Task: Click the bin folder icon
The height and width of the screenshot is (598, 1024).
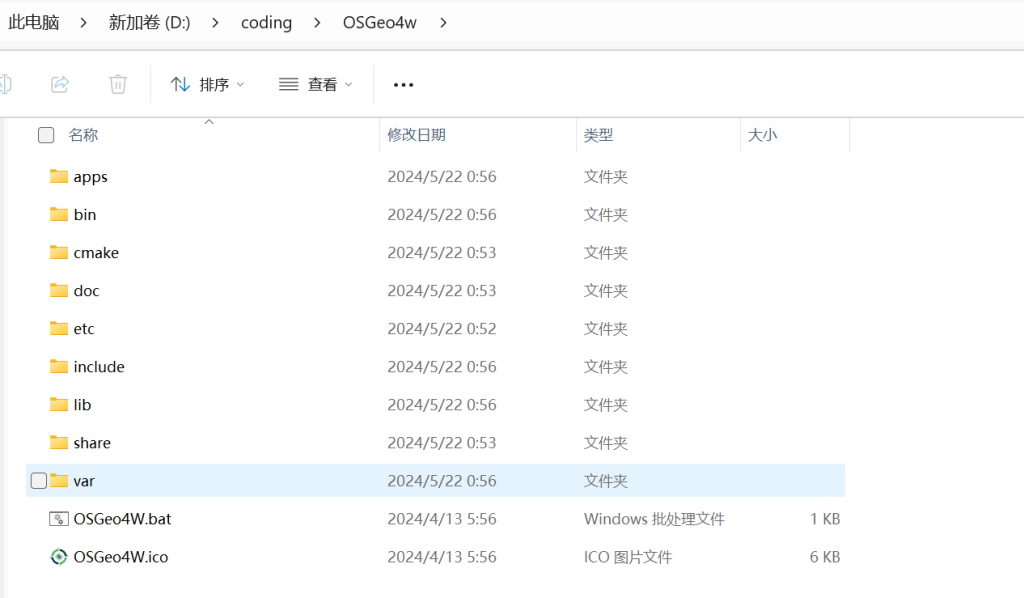Action: point(59,214)
